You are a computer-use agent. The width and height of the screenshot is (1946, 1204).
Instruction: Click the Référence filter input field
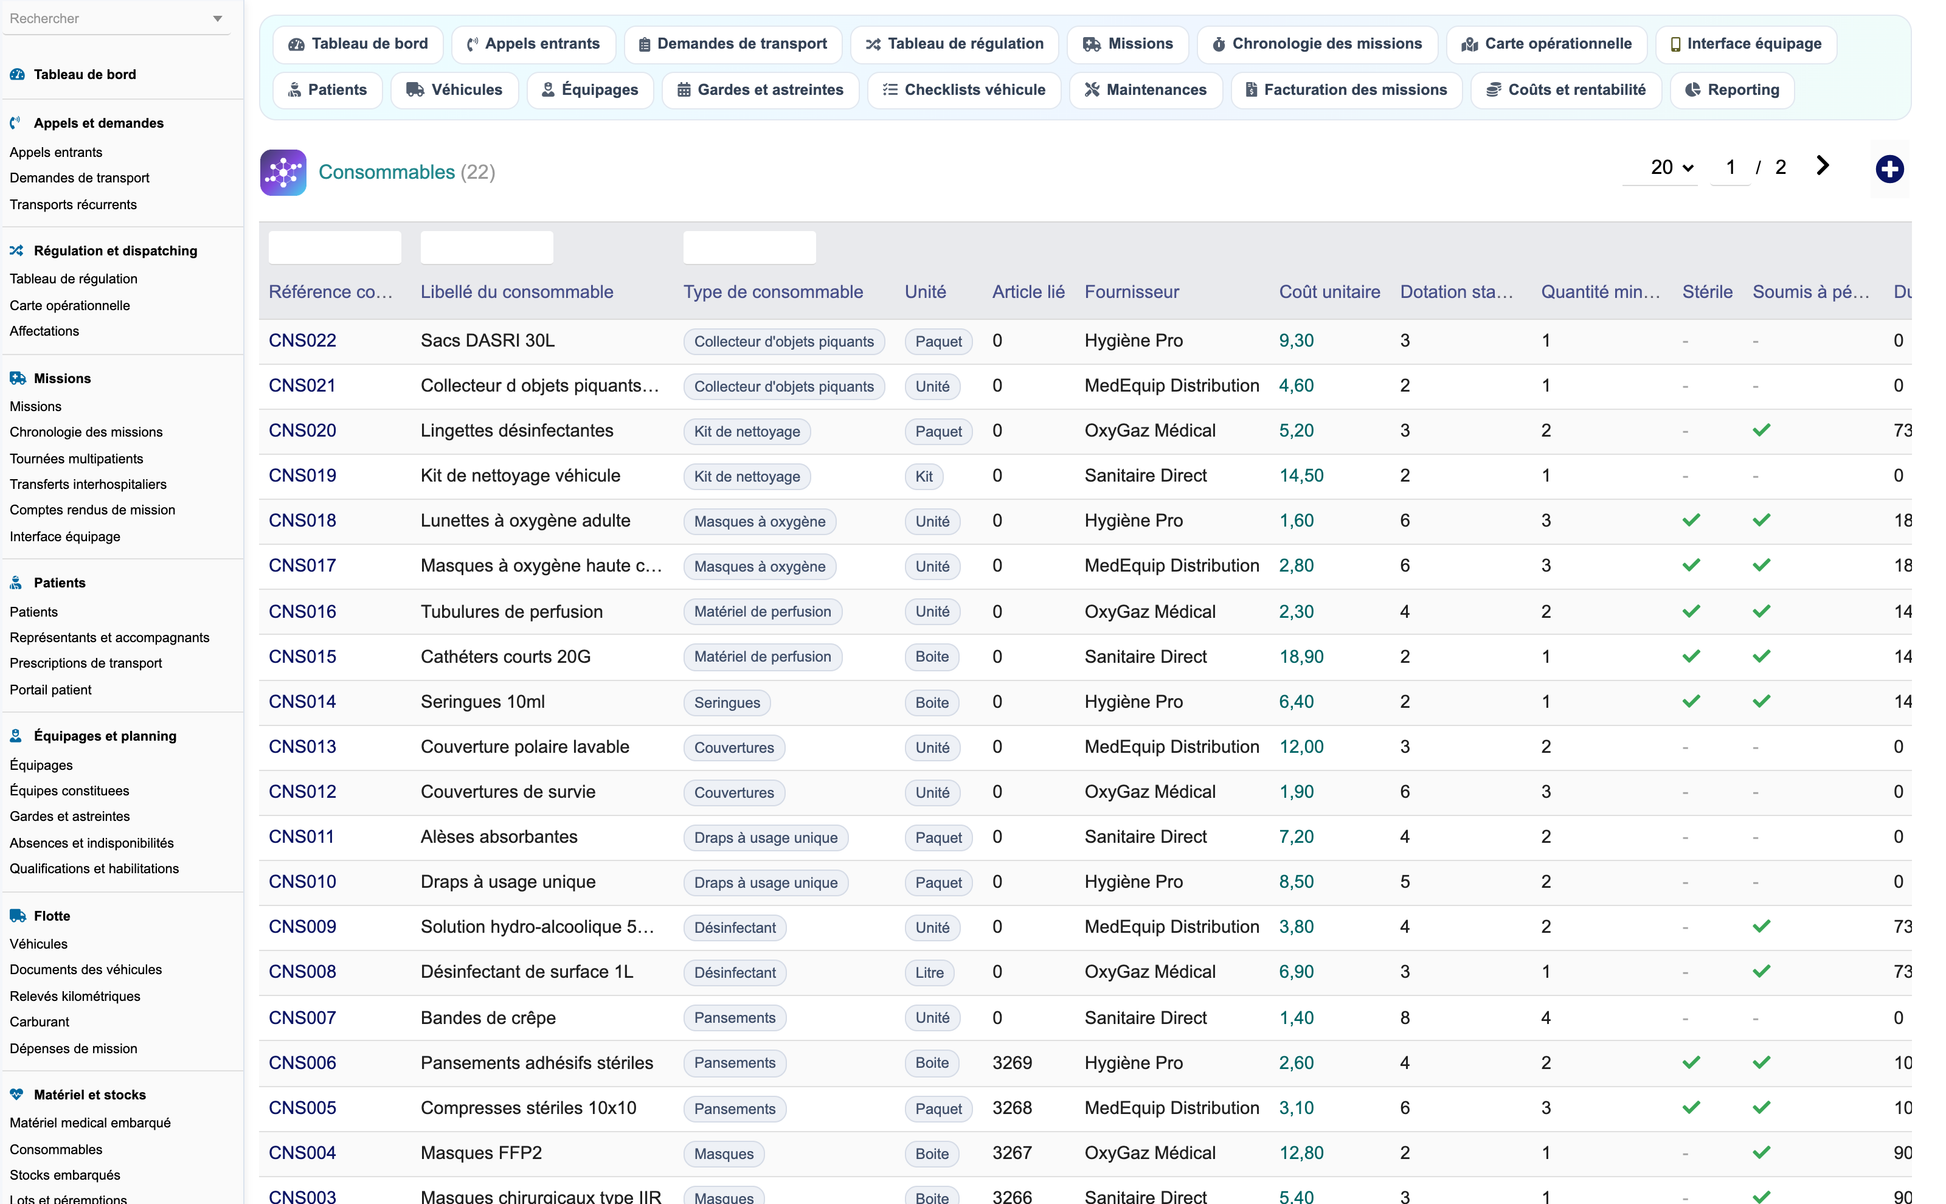(335, 247)
